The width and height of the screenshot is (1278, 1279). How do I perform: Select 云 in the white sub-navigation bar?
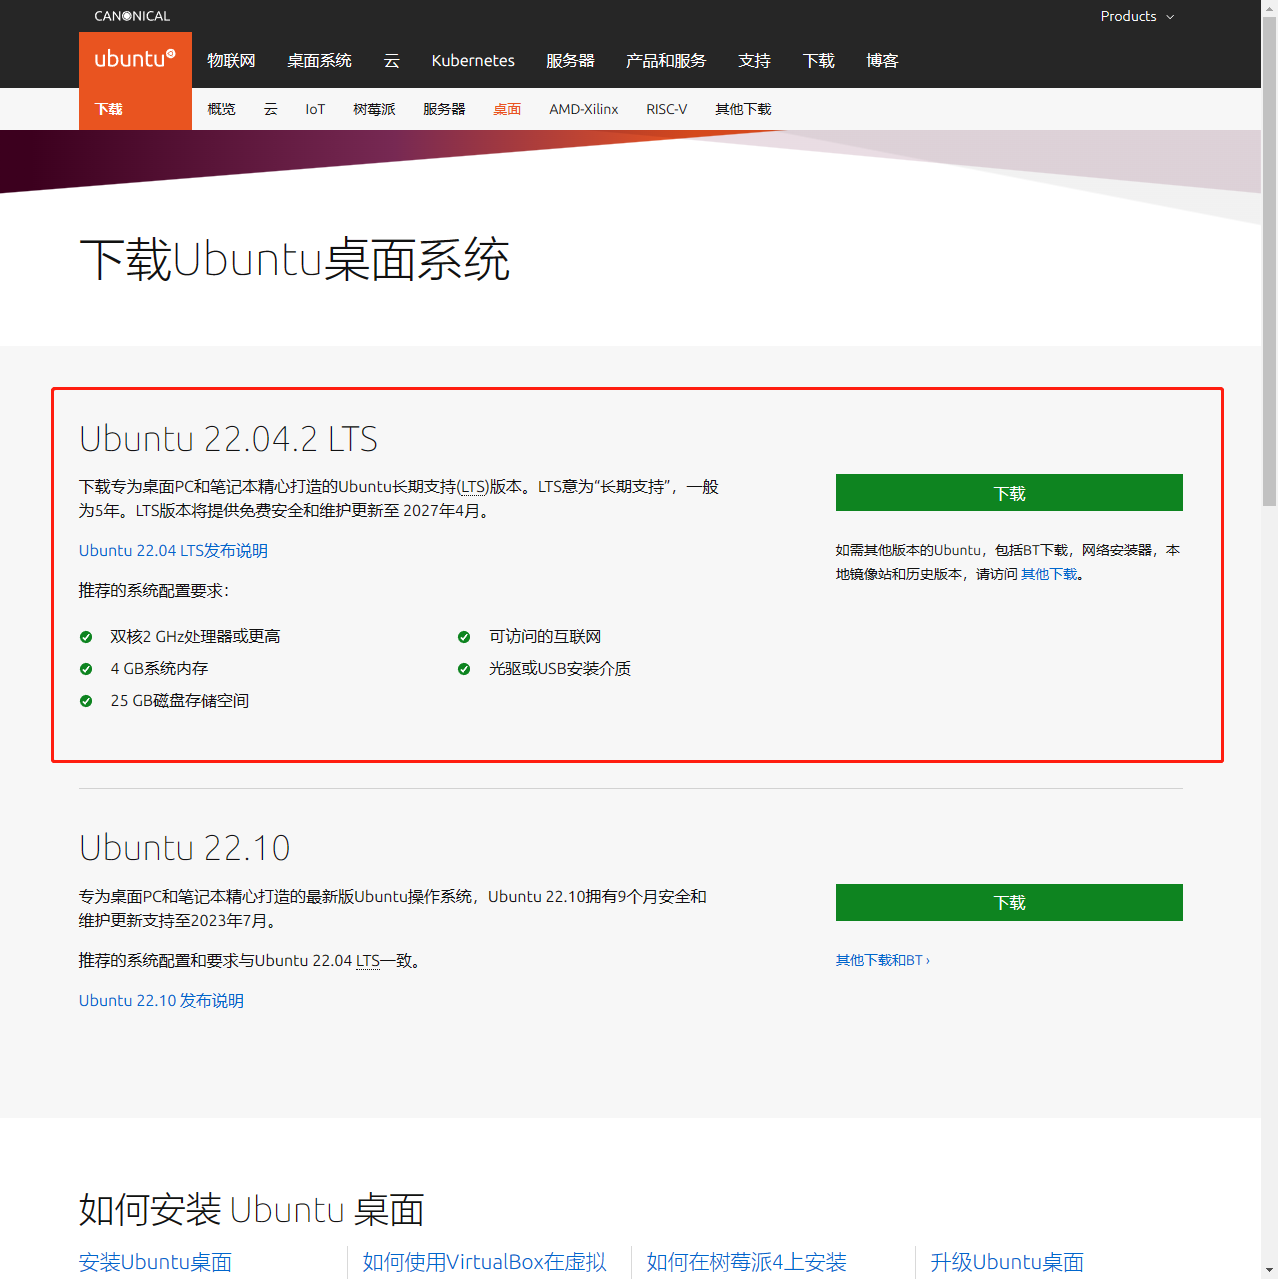(x=271, y=109)
